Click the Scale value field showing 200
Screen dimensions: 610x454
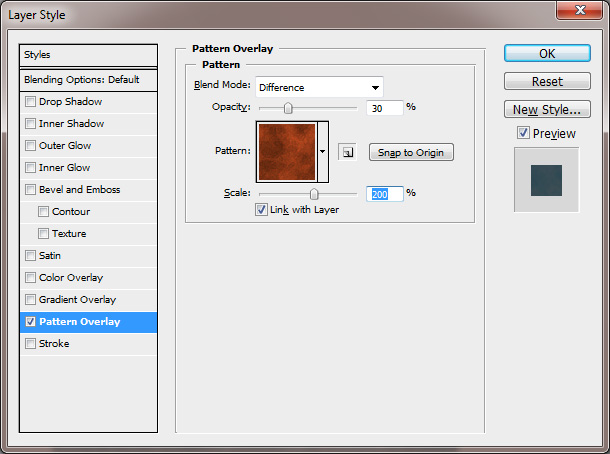pos(384,194)
